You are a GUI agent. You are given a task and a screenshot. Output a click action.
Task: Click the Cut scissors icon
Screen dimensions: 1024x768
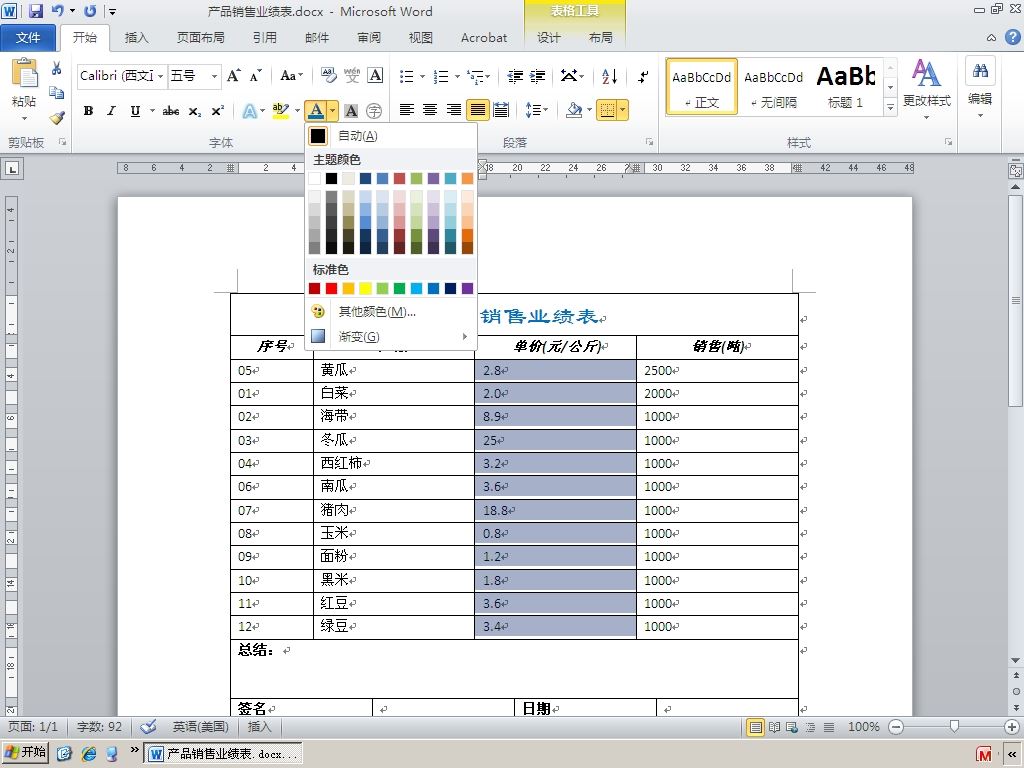(56, 69)
